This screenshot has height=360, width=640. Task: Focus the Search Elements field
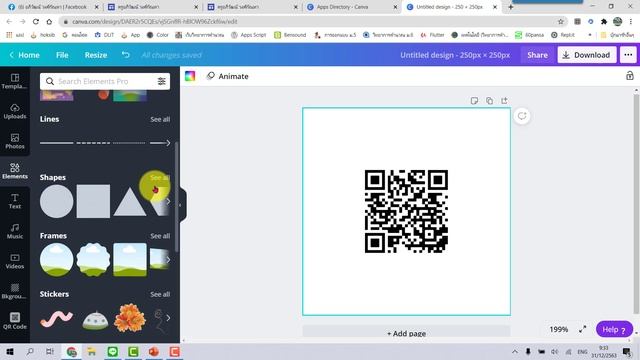pos(105,81)
